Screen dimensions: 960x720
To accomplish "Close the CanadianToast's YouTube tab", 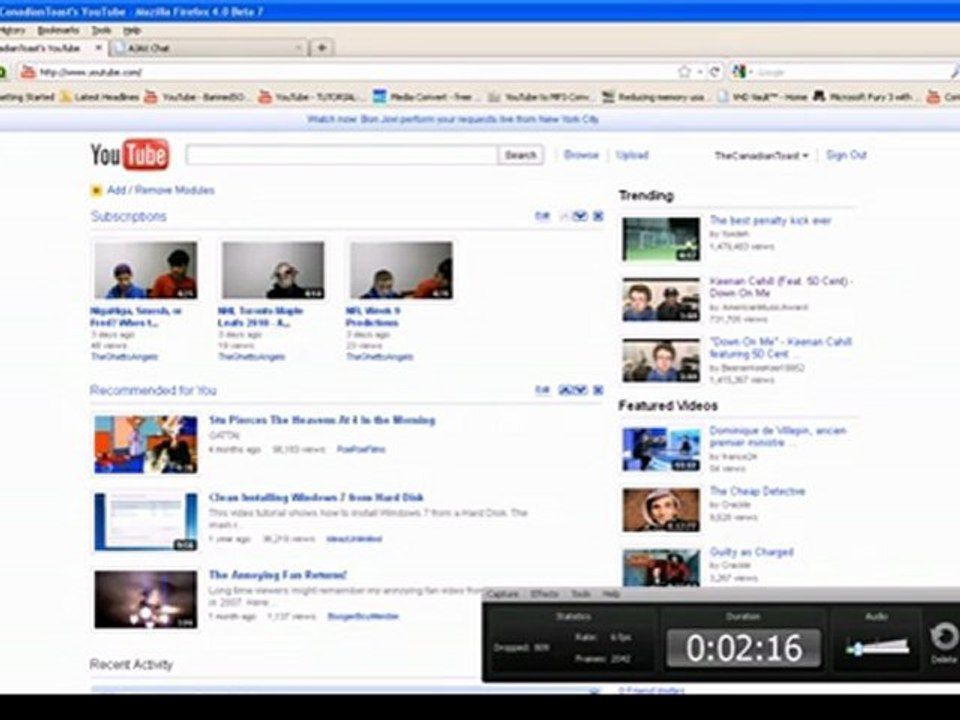I will (x=98, y=47).
